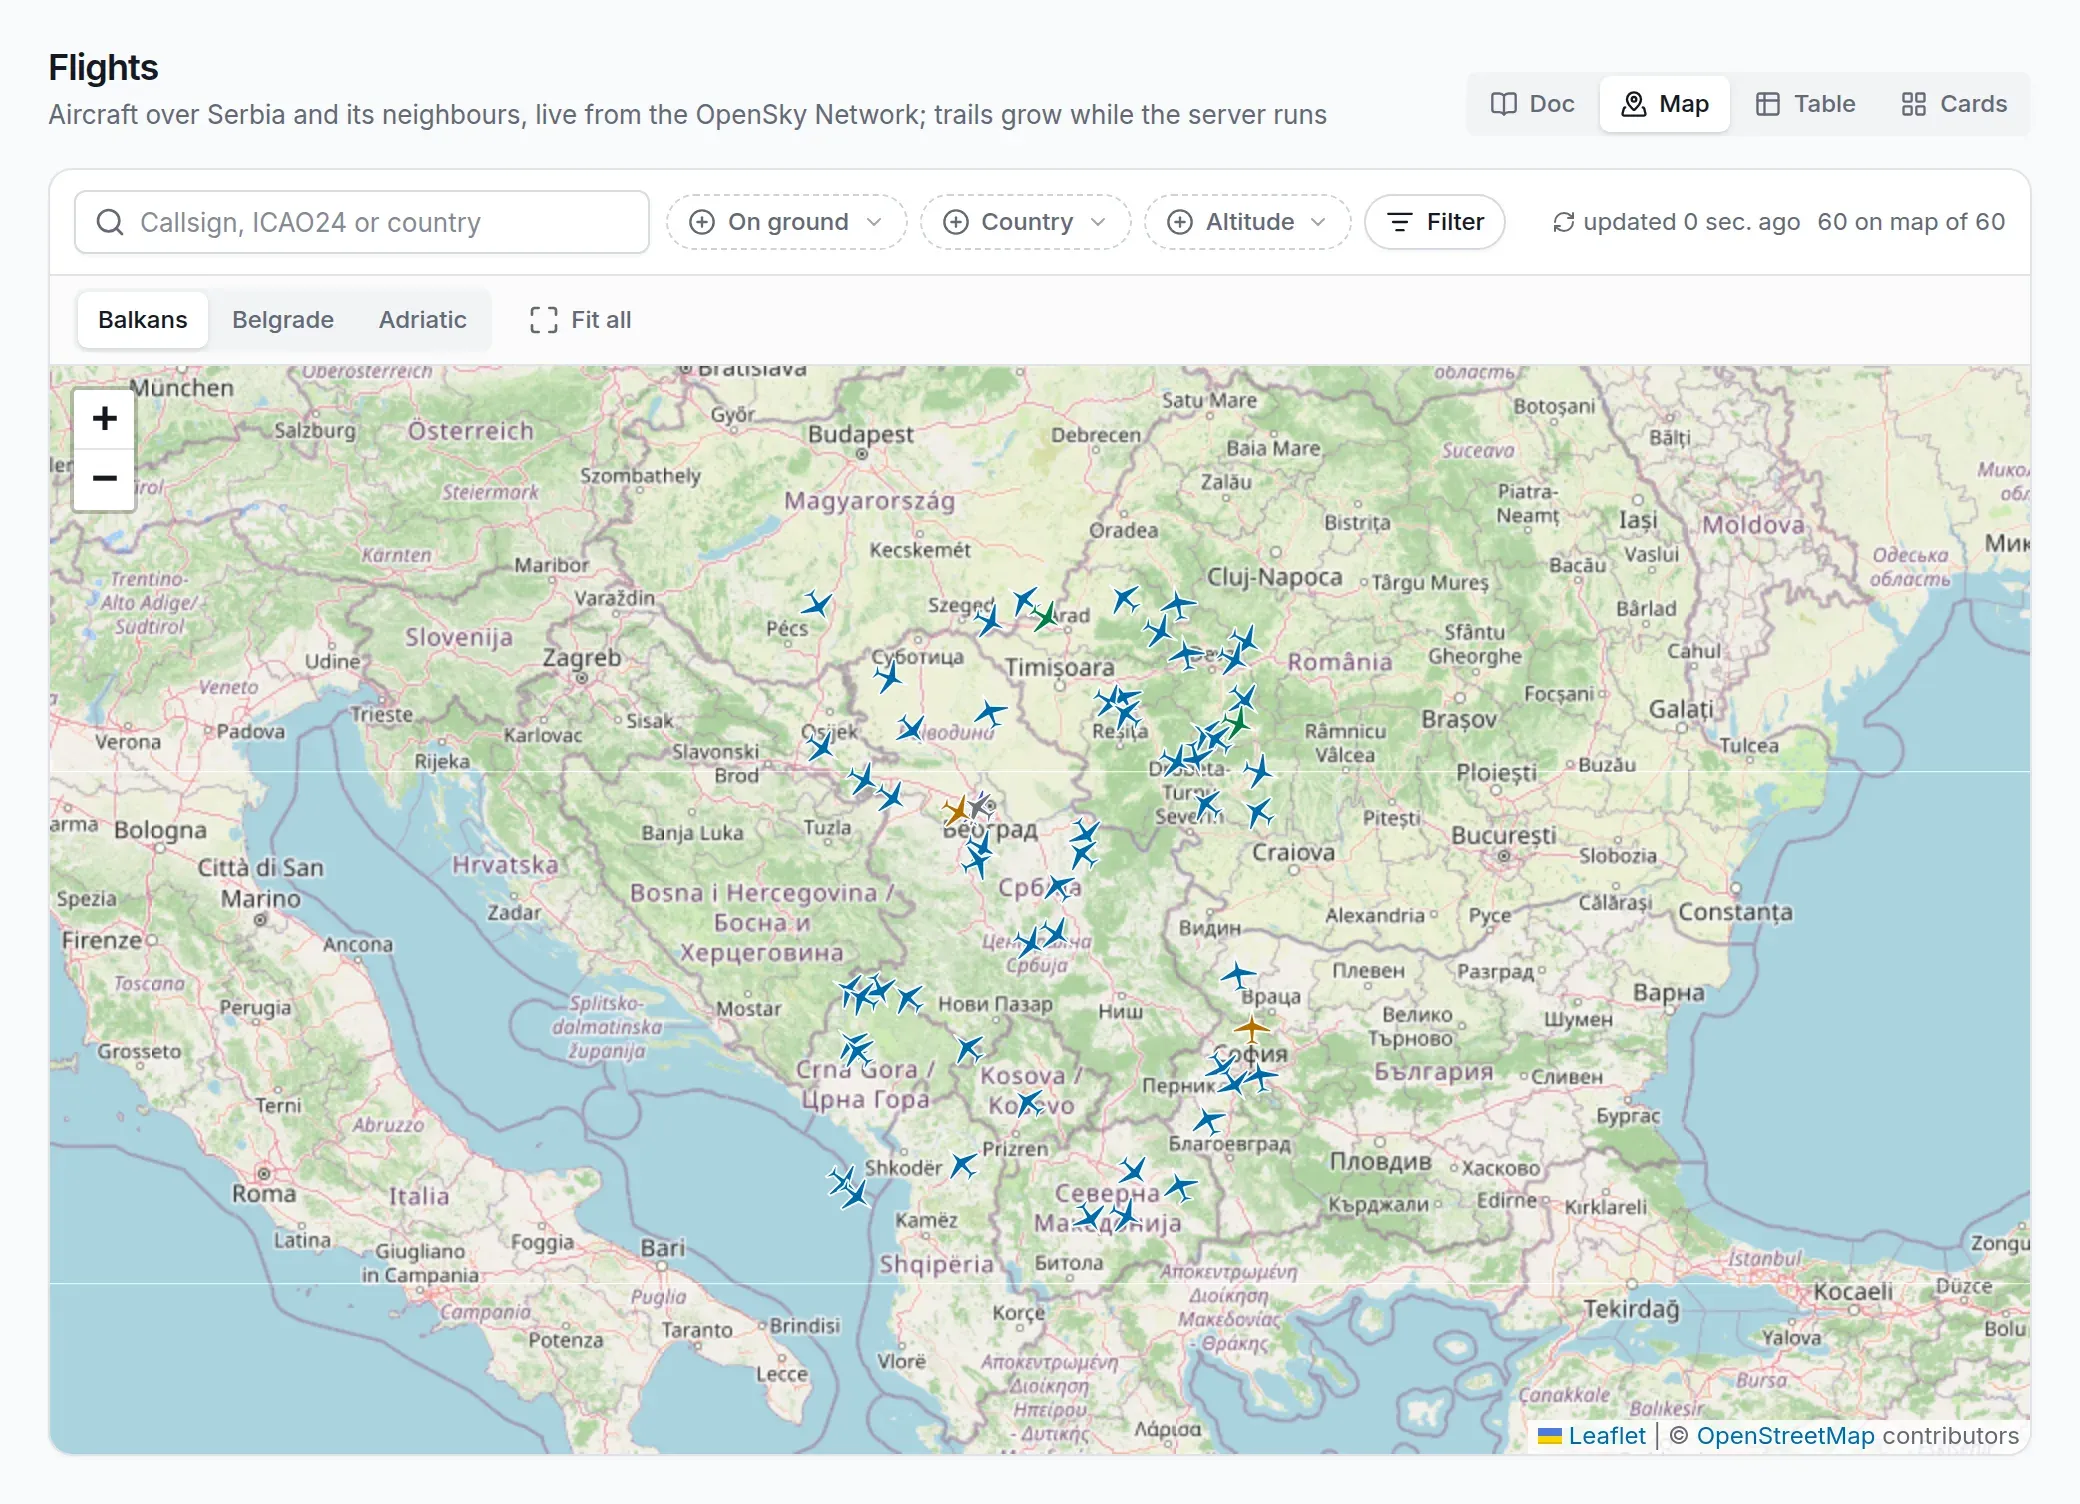Open the Country filter dropdown
This screenshot has height=1504, width=2080.
[1026, 222]
